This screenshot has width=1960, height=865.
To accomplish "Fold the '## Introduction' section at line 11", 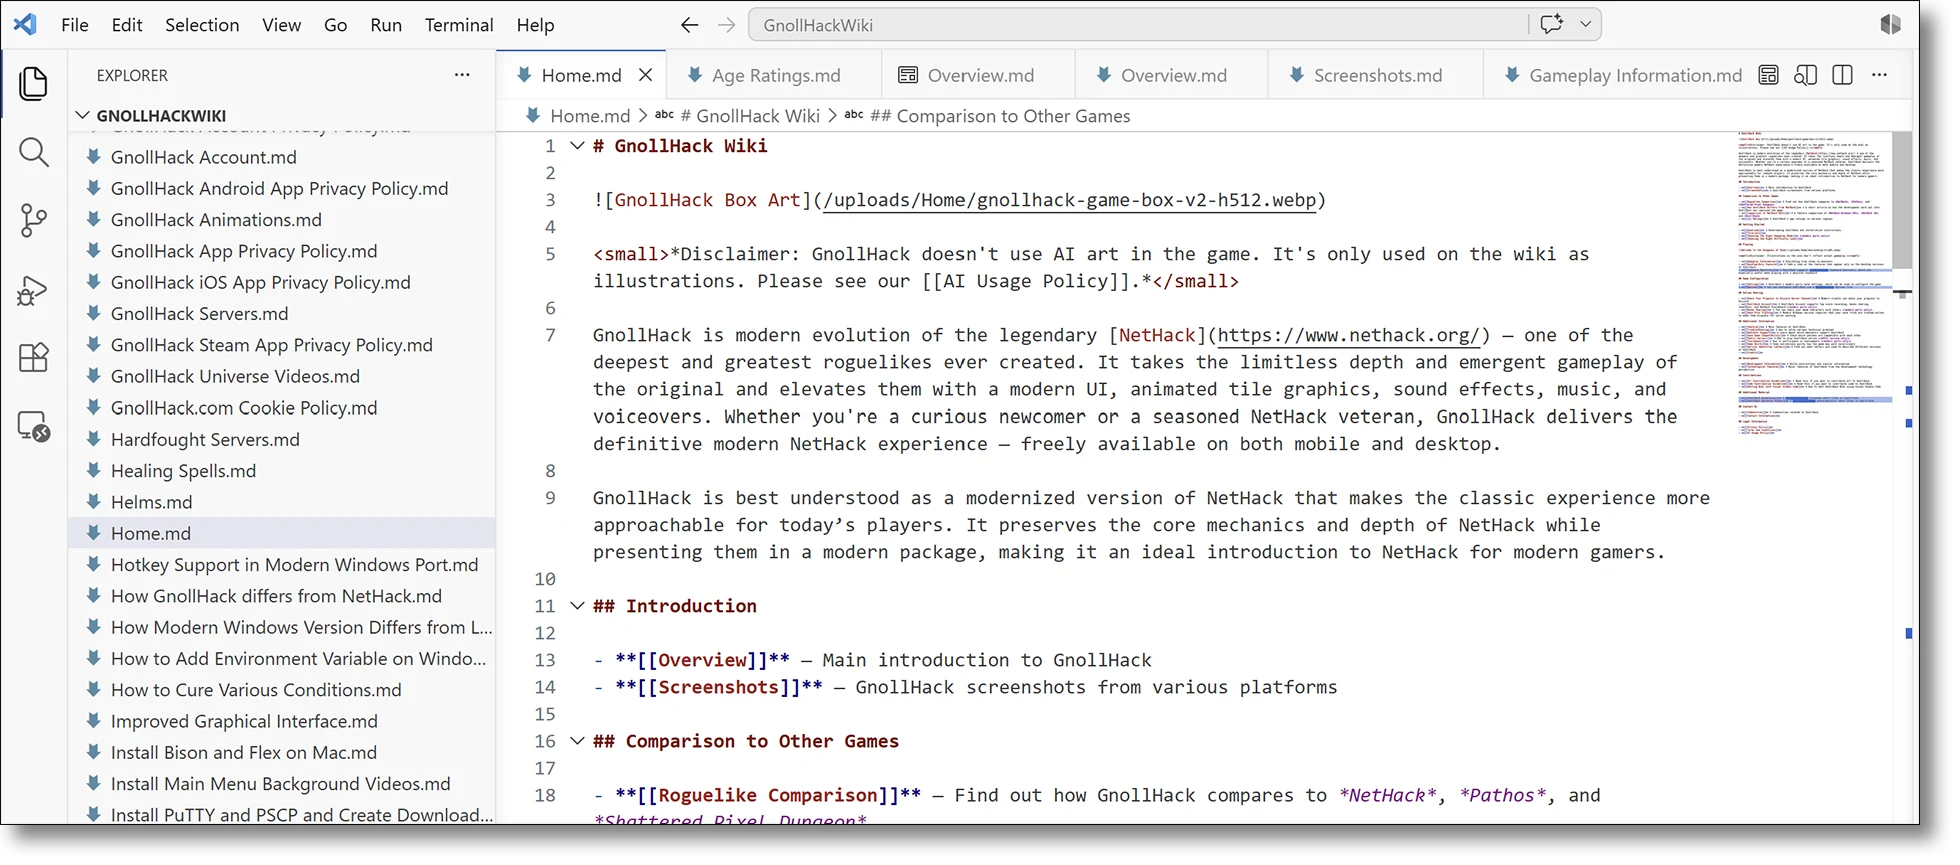I will coord(577,606).
